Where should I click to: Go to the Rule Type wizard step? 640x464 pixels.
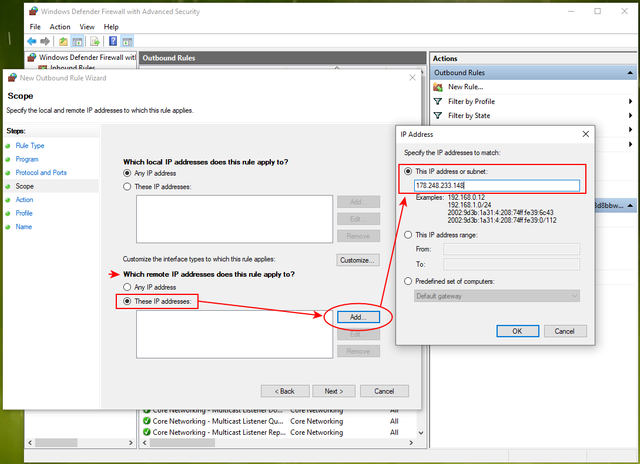30,145
